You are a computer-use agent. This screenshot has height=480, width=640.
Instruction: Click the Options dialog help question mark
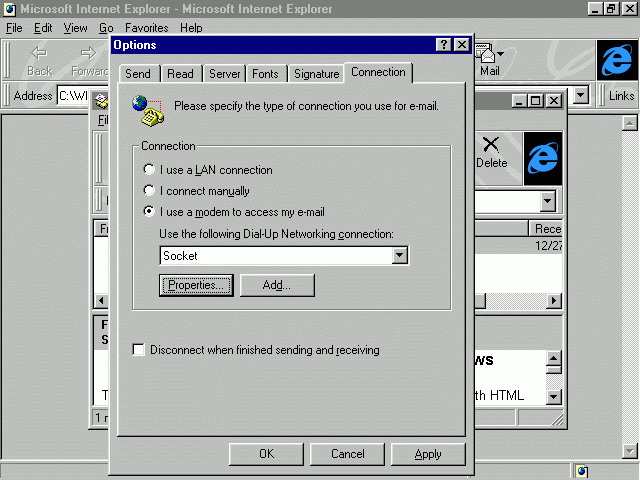444,44
